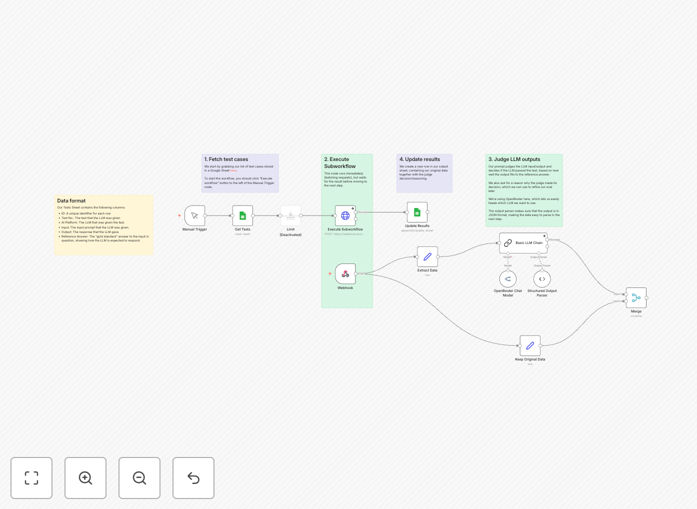
Task: Select the Data format sticky note
Action: pyautogui.click(x=104, y=225)
